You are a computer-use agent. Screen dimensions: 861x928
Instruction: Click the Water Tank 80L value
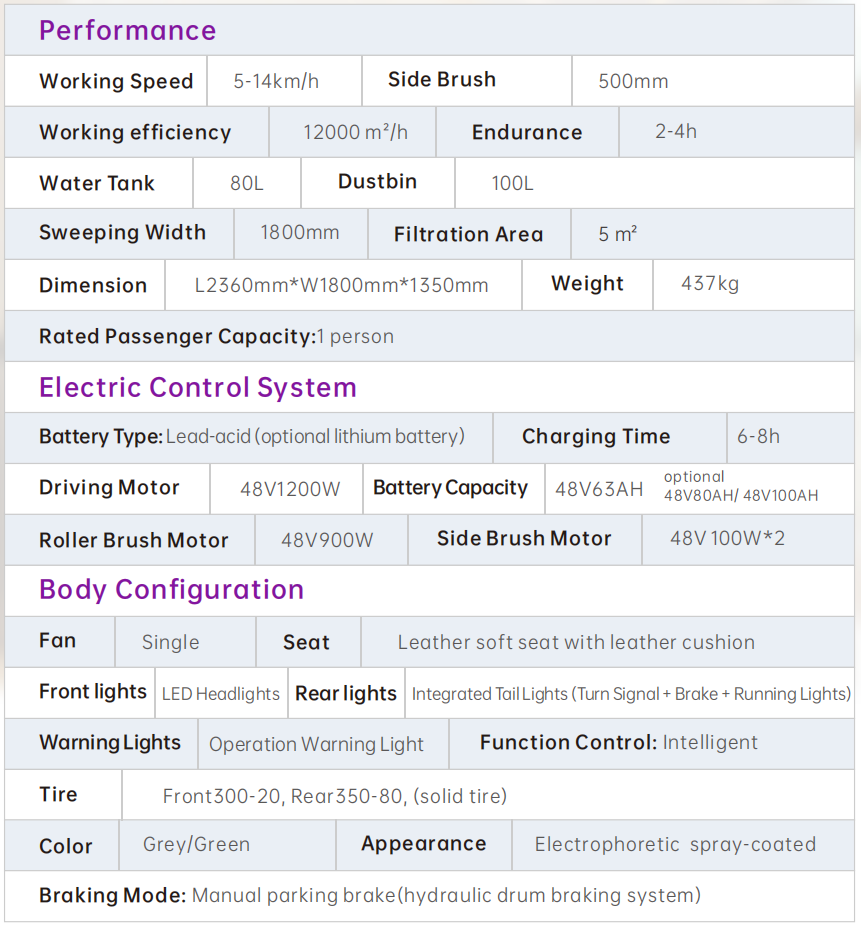[x=247, y=183]
